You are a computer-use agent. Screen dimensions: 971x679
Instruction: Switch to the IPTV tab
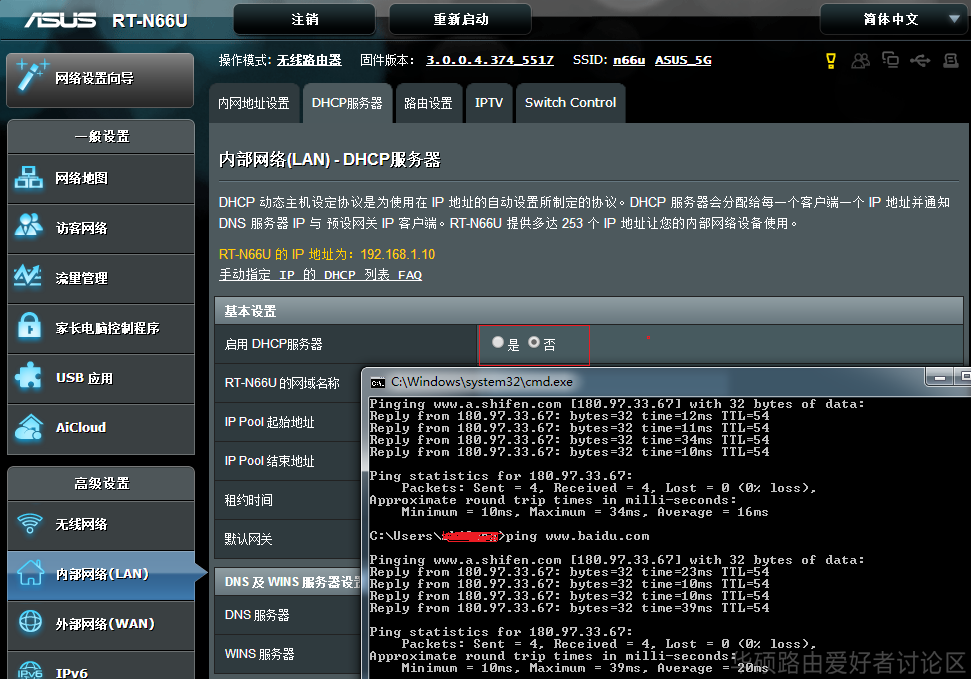(x=489, y=103)
